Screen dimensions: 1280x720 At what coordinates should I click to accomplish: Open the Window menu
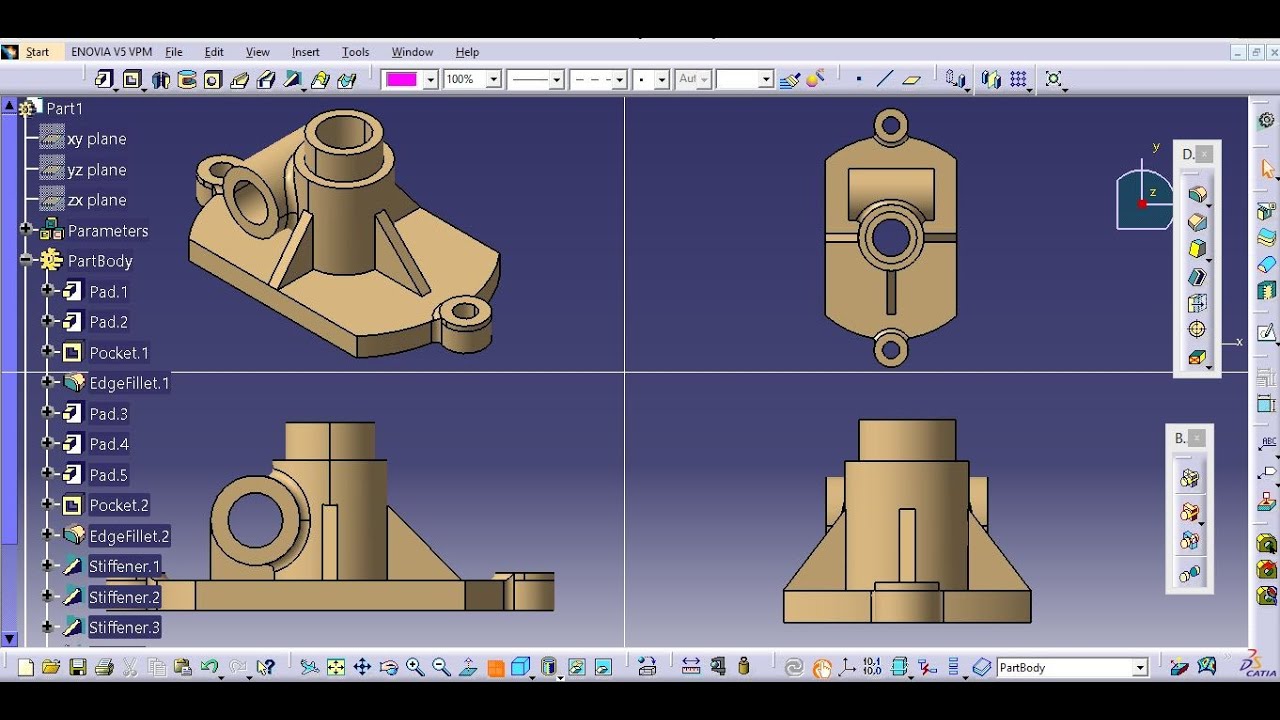click(x=412, y=52)
